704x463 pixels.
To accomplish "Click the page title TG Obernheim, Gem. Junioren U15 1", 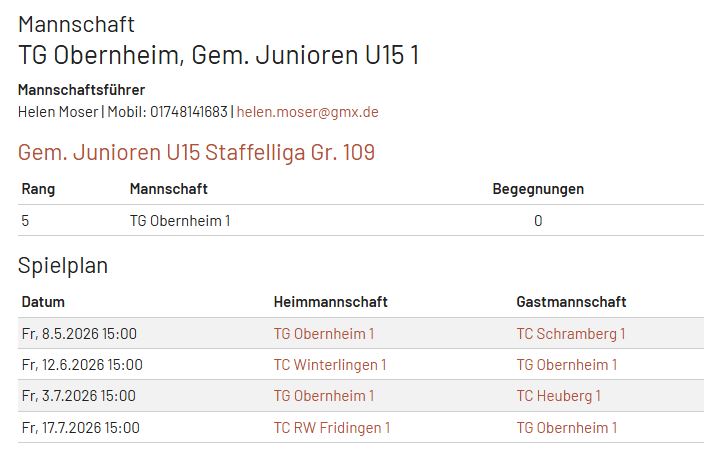I will click(218, 55).
